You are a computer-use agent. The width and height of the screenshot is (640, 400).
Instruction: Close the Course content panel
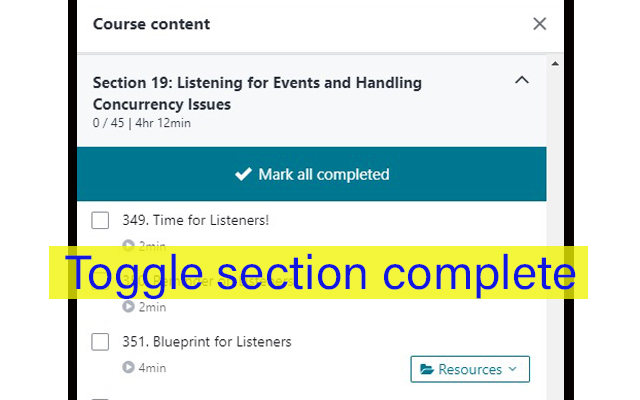(x=539, y=24)
